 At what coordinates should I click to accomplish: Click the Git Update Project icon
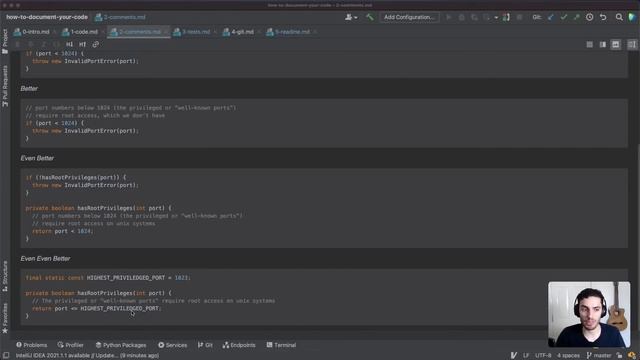[x=551, y=17]
